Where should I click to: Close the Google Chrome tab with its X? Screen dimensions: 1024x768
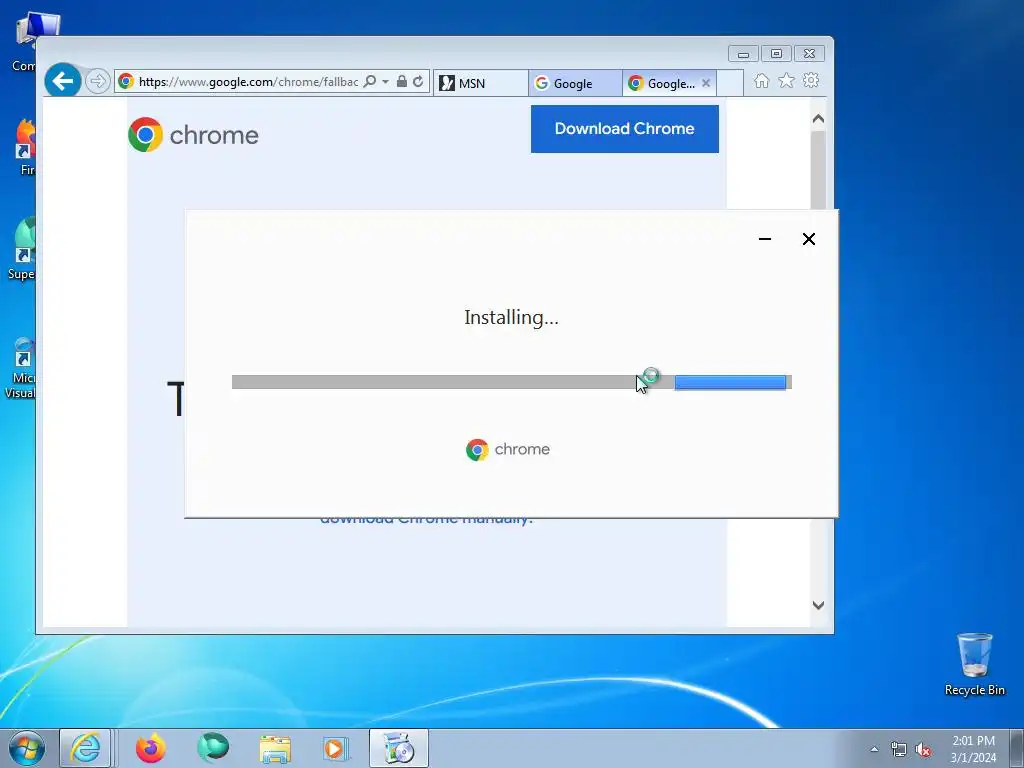[x=706, y=83]
